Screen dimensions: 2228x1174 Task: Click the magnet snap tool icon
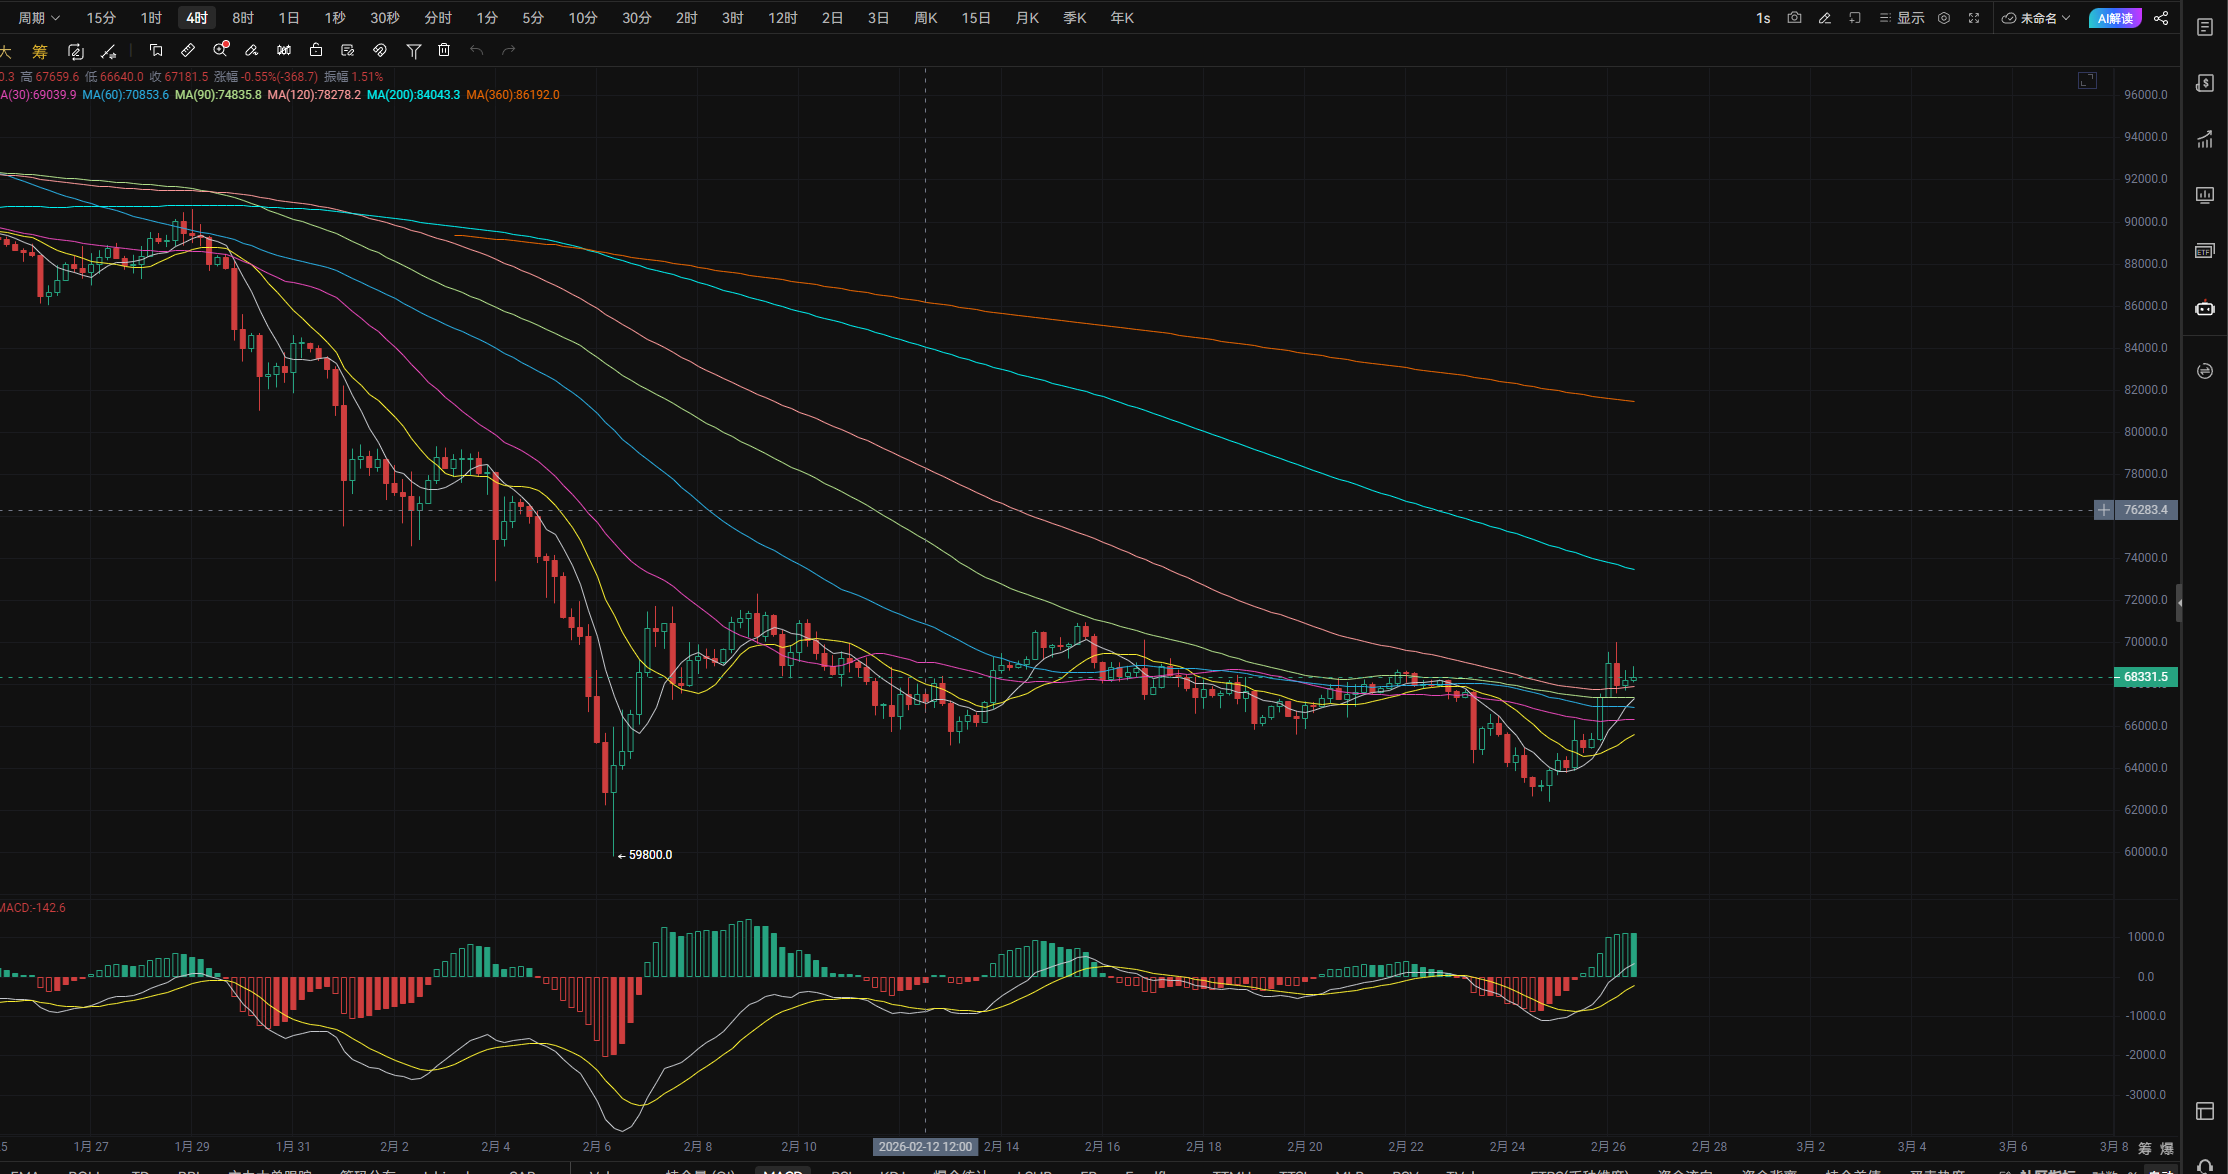pos(380,50)
